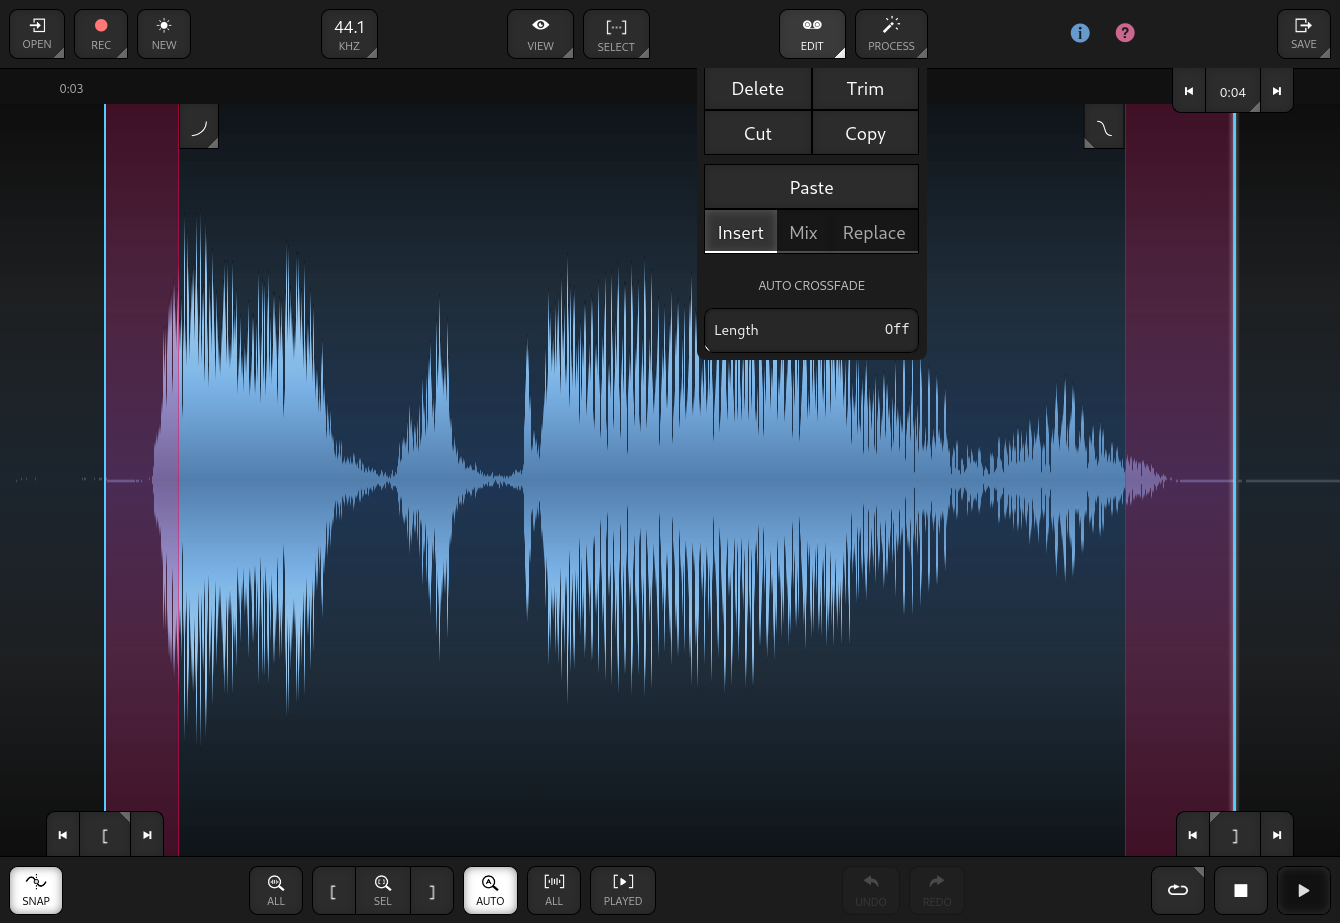
Task: Zoom to selection start bracket
Action: (x=334, y=890)
